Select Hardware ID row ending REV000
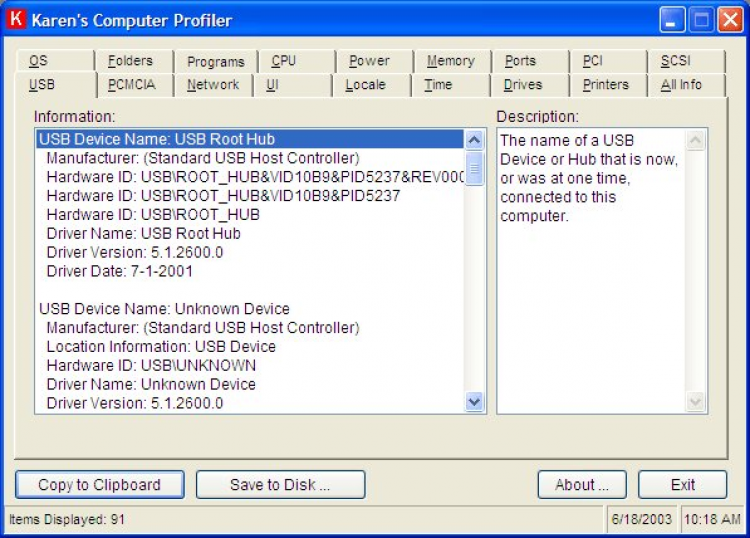This screenshot has height=538, width=750. [x=250, y=177]
